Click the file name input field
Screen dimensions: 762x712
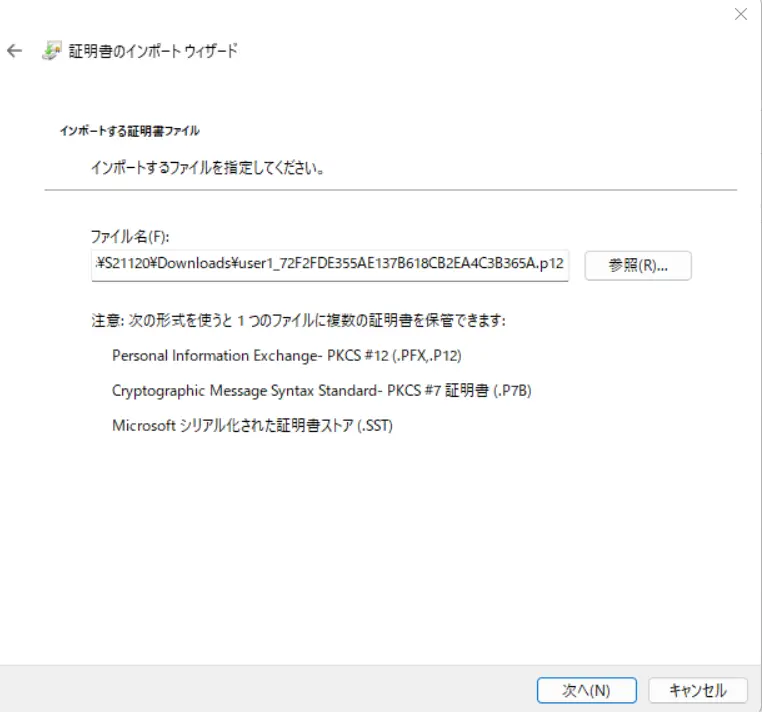pos(330,265)
